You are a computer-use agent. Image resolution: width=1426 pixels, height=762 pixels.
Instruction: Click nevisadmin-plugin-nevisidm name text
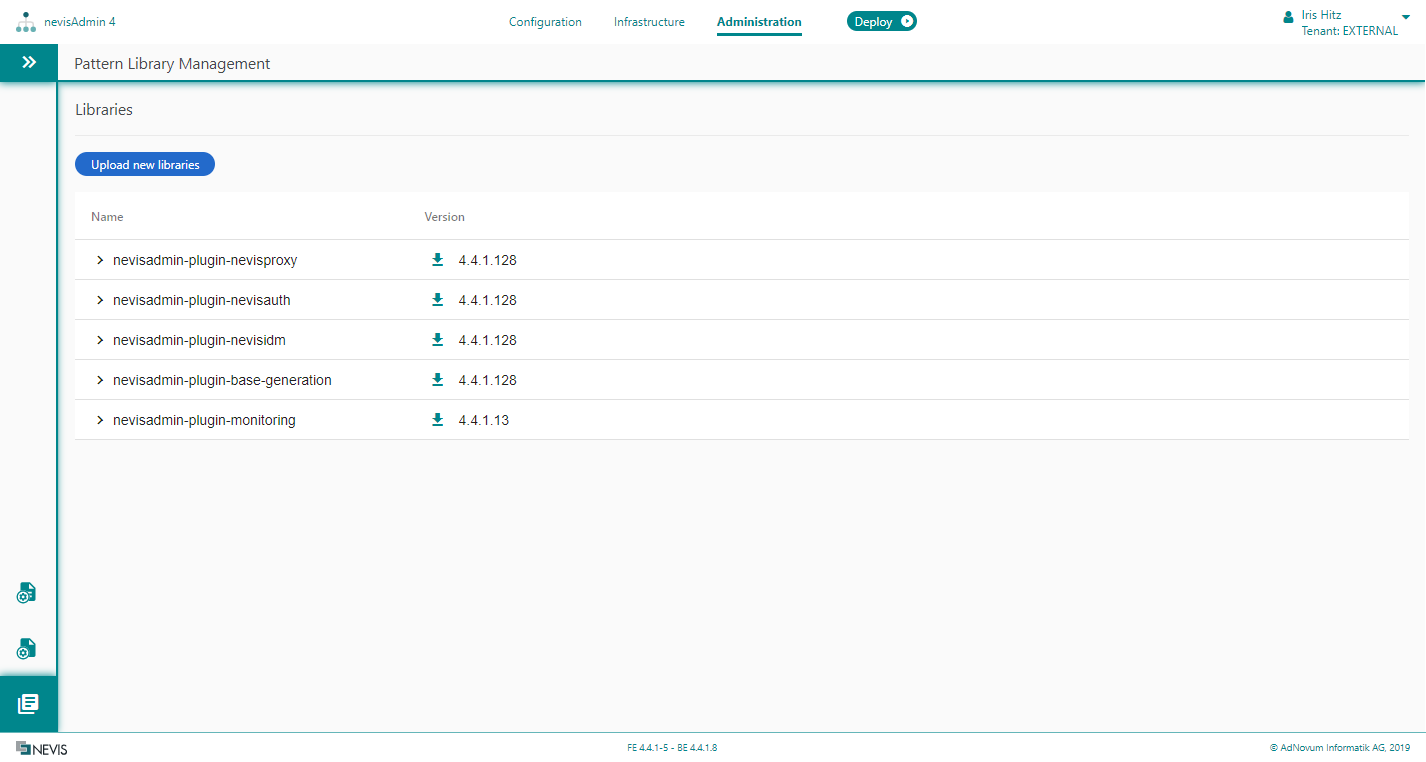coord(199,340)
